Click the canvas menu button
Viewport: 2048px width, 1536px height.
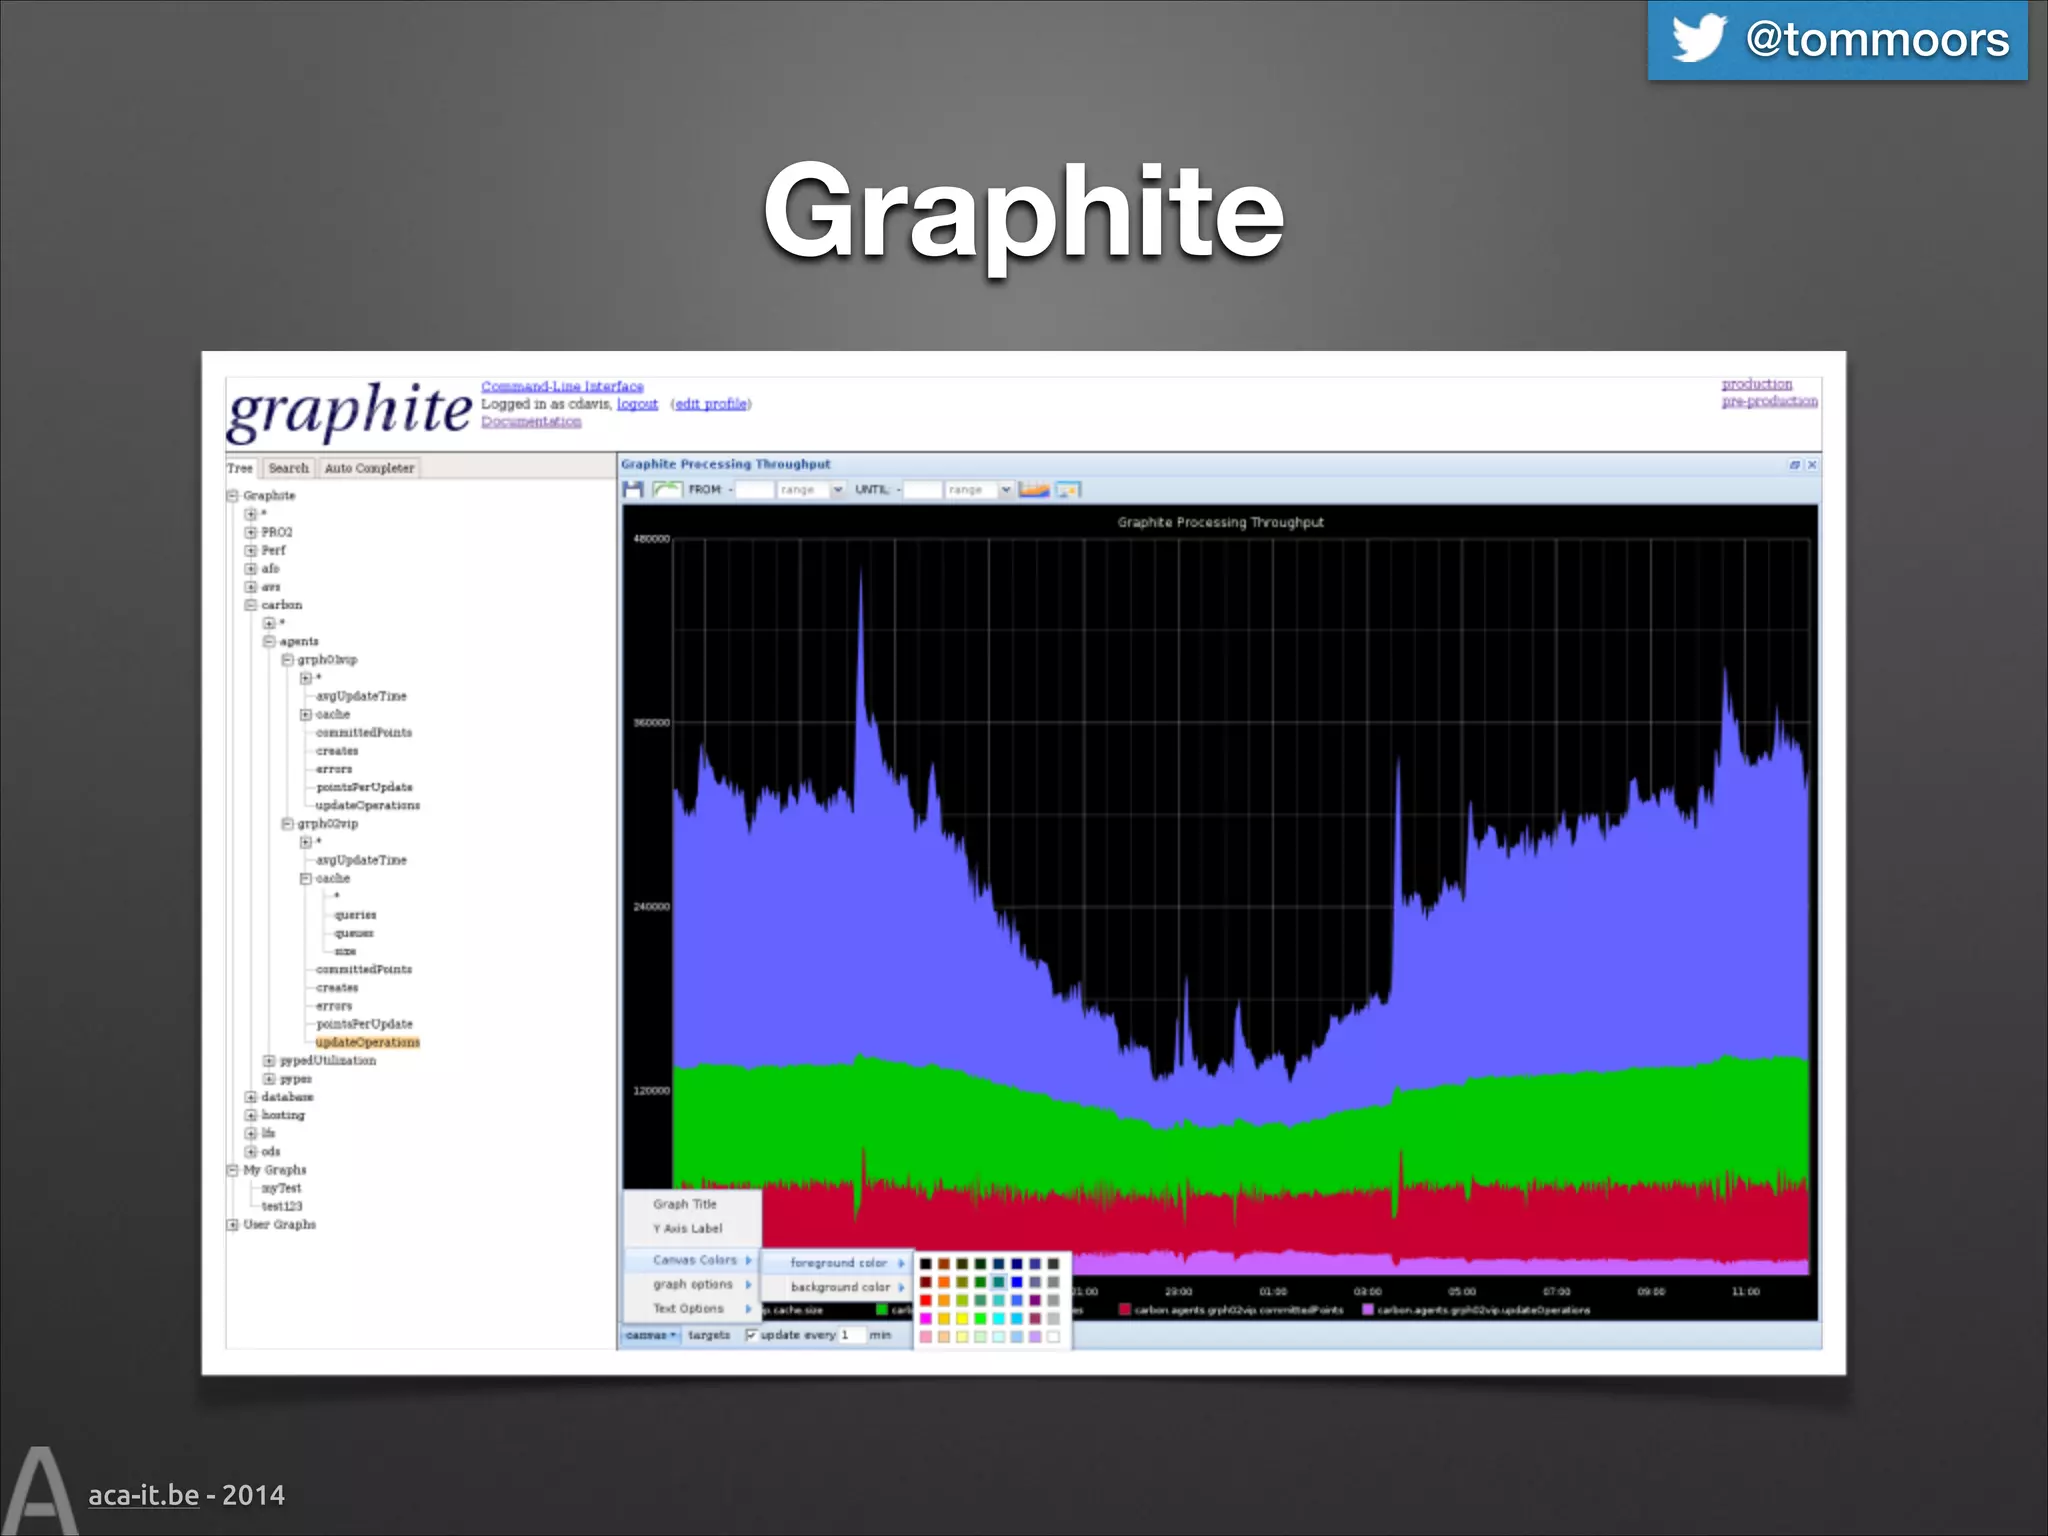tap(651, 1335)
